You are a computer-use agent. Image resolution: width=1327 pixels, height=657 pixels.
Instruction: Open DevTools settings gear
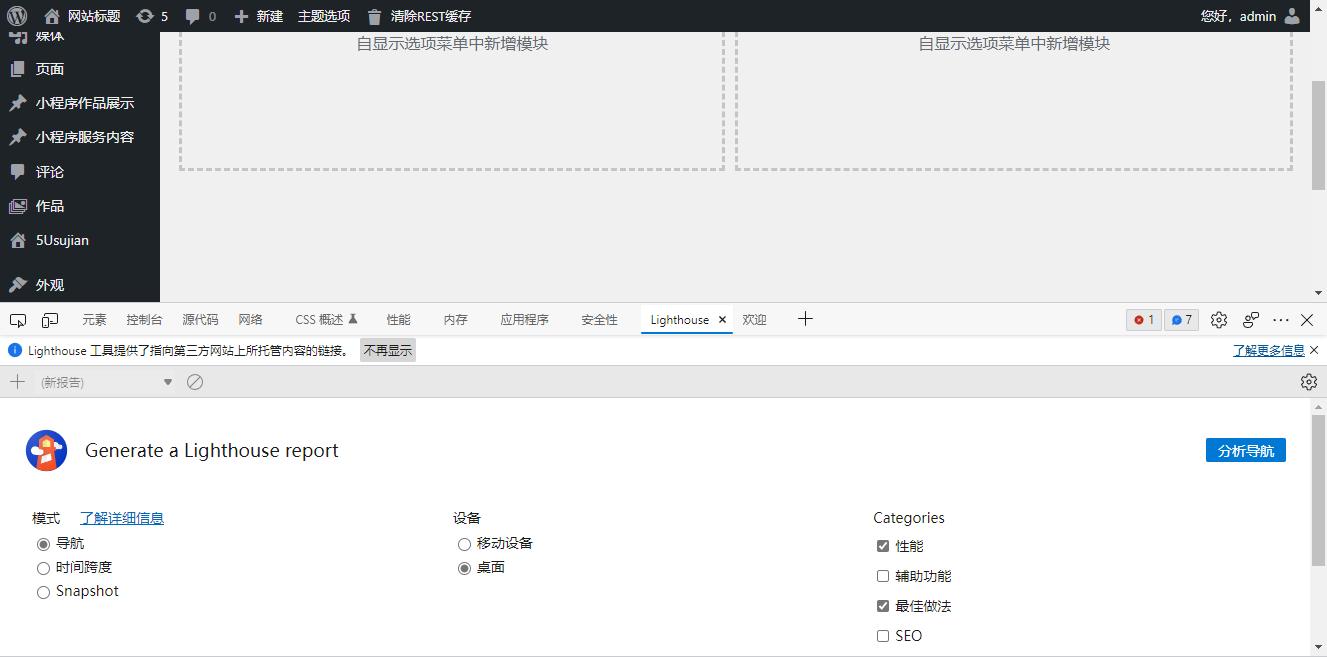pos(1218,319)
